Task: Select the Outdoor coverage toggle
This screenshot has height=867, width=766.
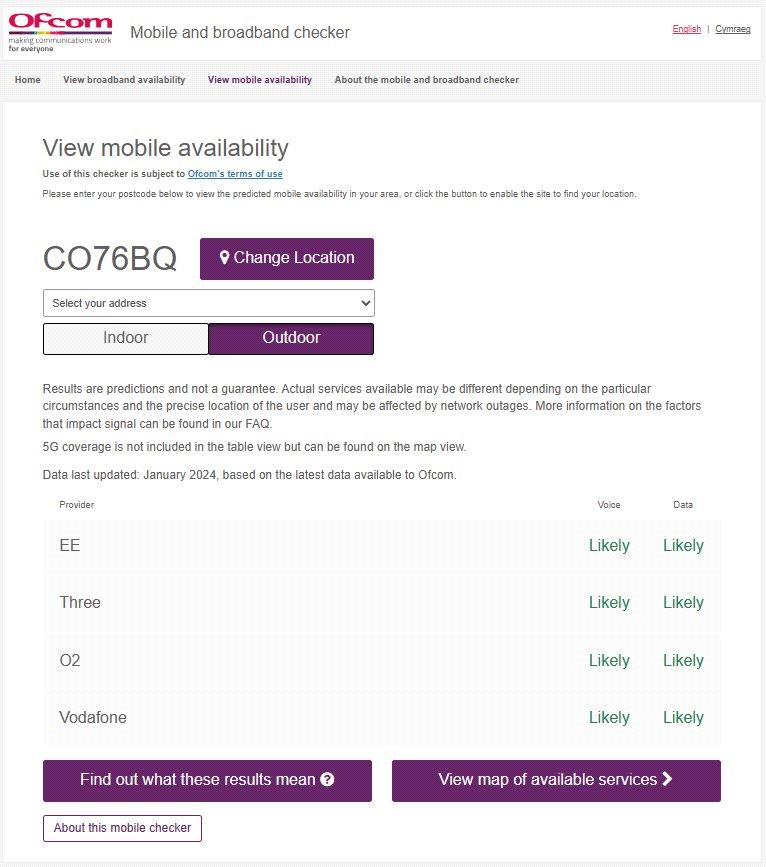Action: pyautogui.click(x=291, y=338)
